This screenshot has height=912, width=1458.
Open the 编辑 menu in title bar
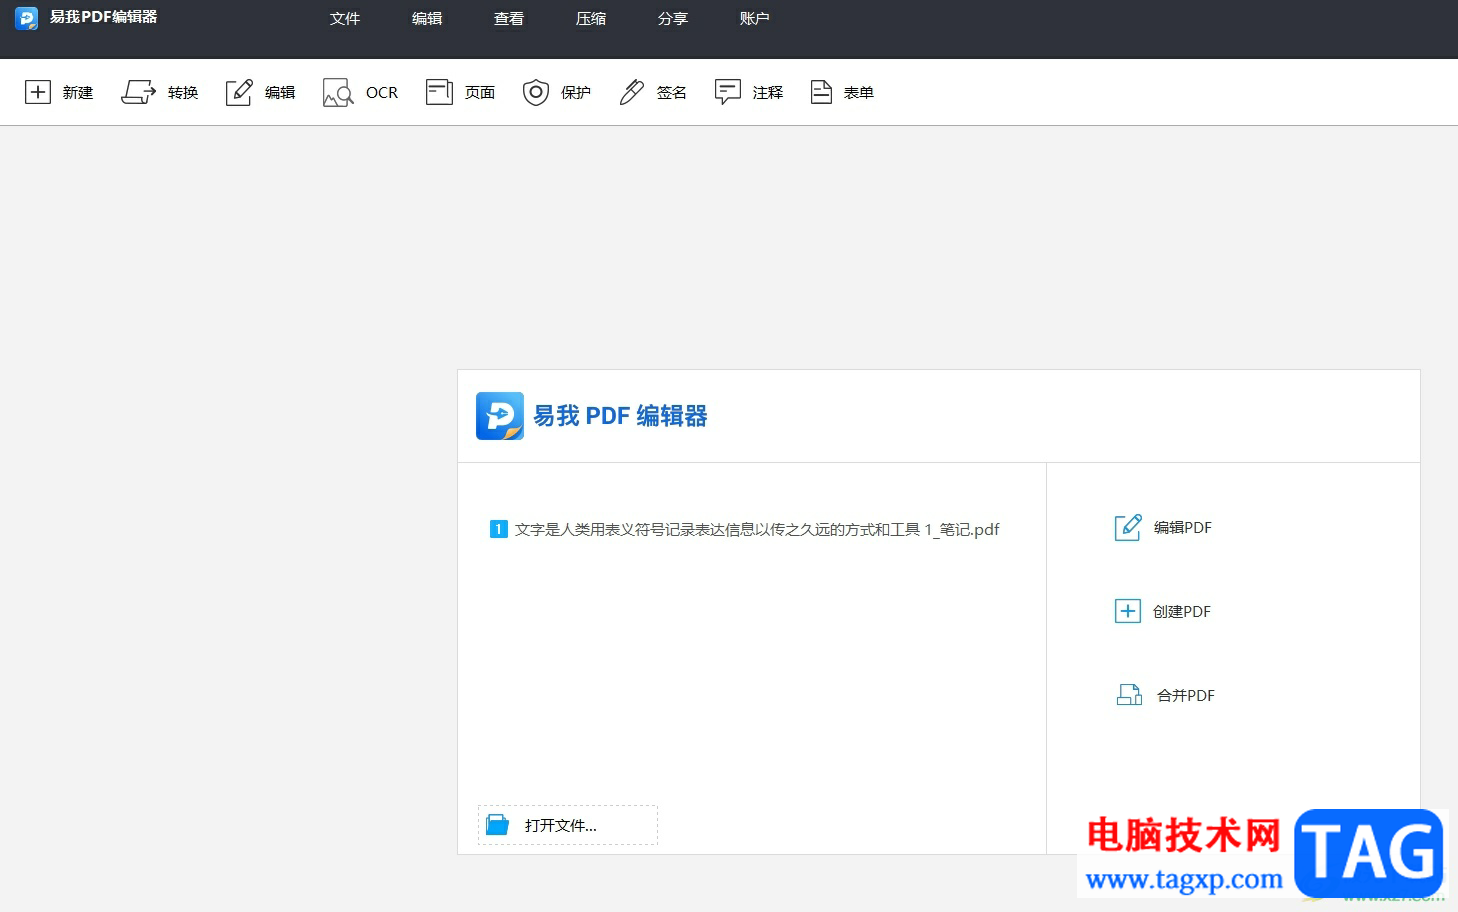[x=427, y=19]
